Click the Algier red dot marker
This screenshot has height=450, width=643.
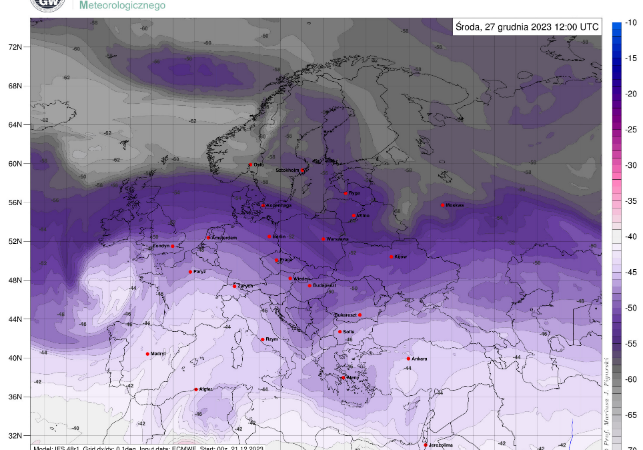[196, 389]
